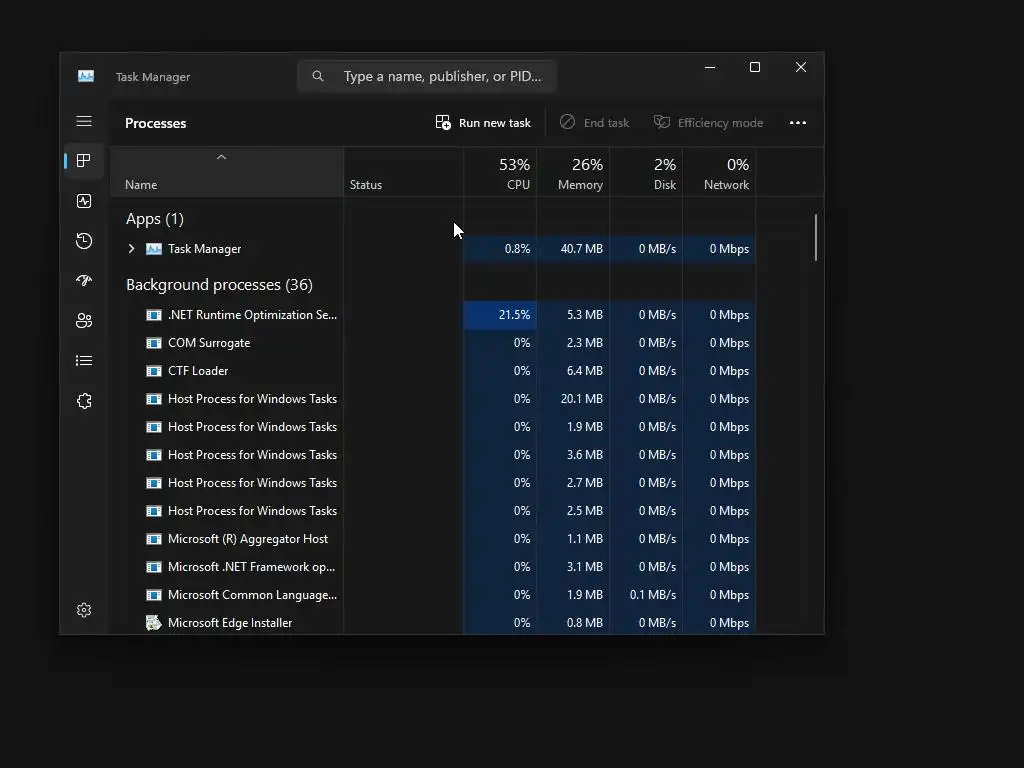Open the Details list sidebar icon
Viewport: 1024px width, 768px height.
point(84,360)
